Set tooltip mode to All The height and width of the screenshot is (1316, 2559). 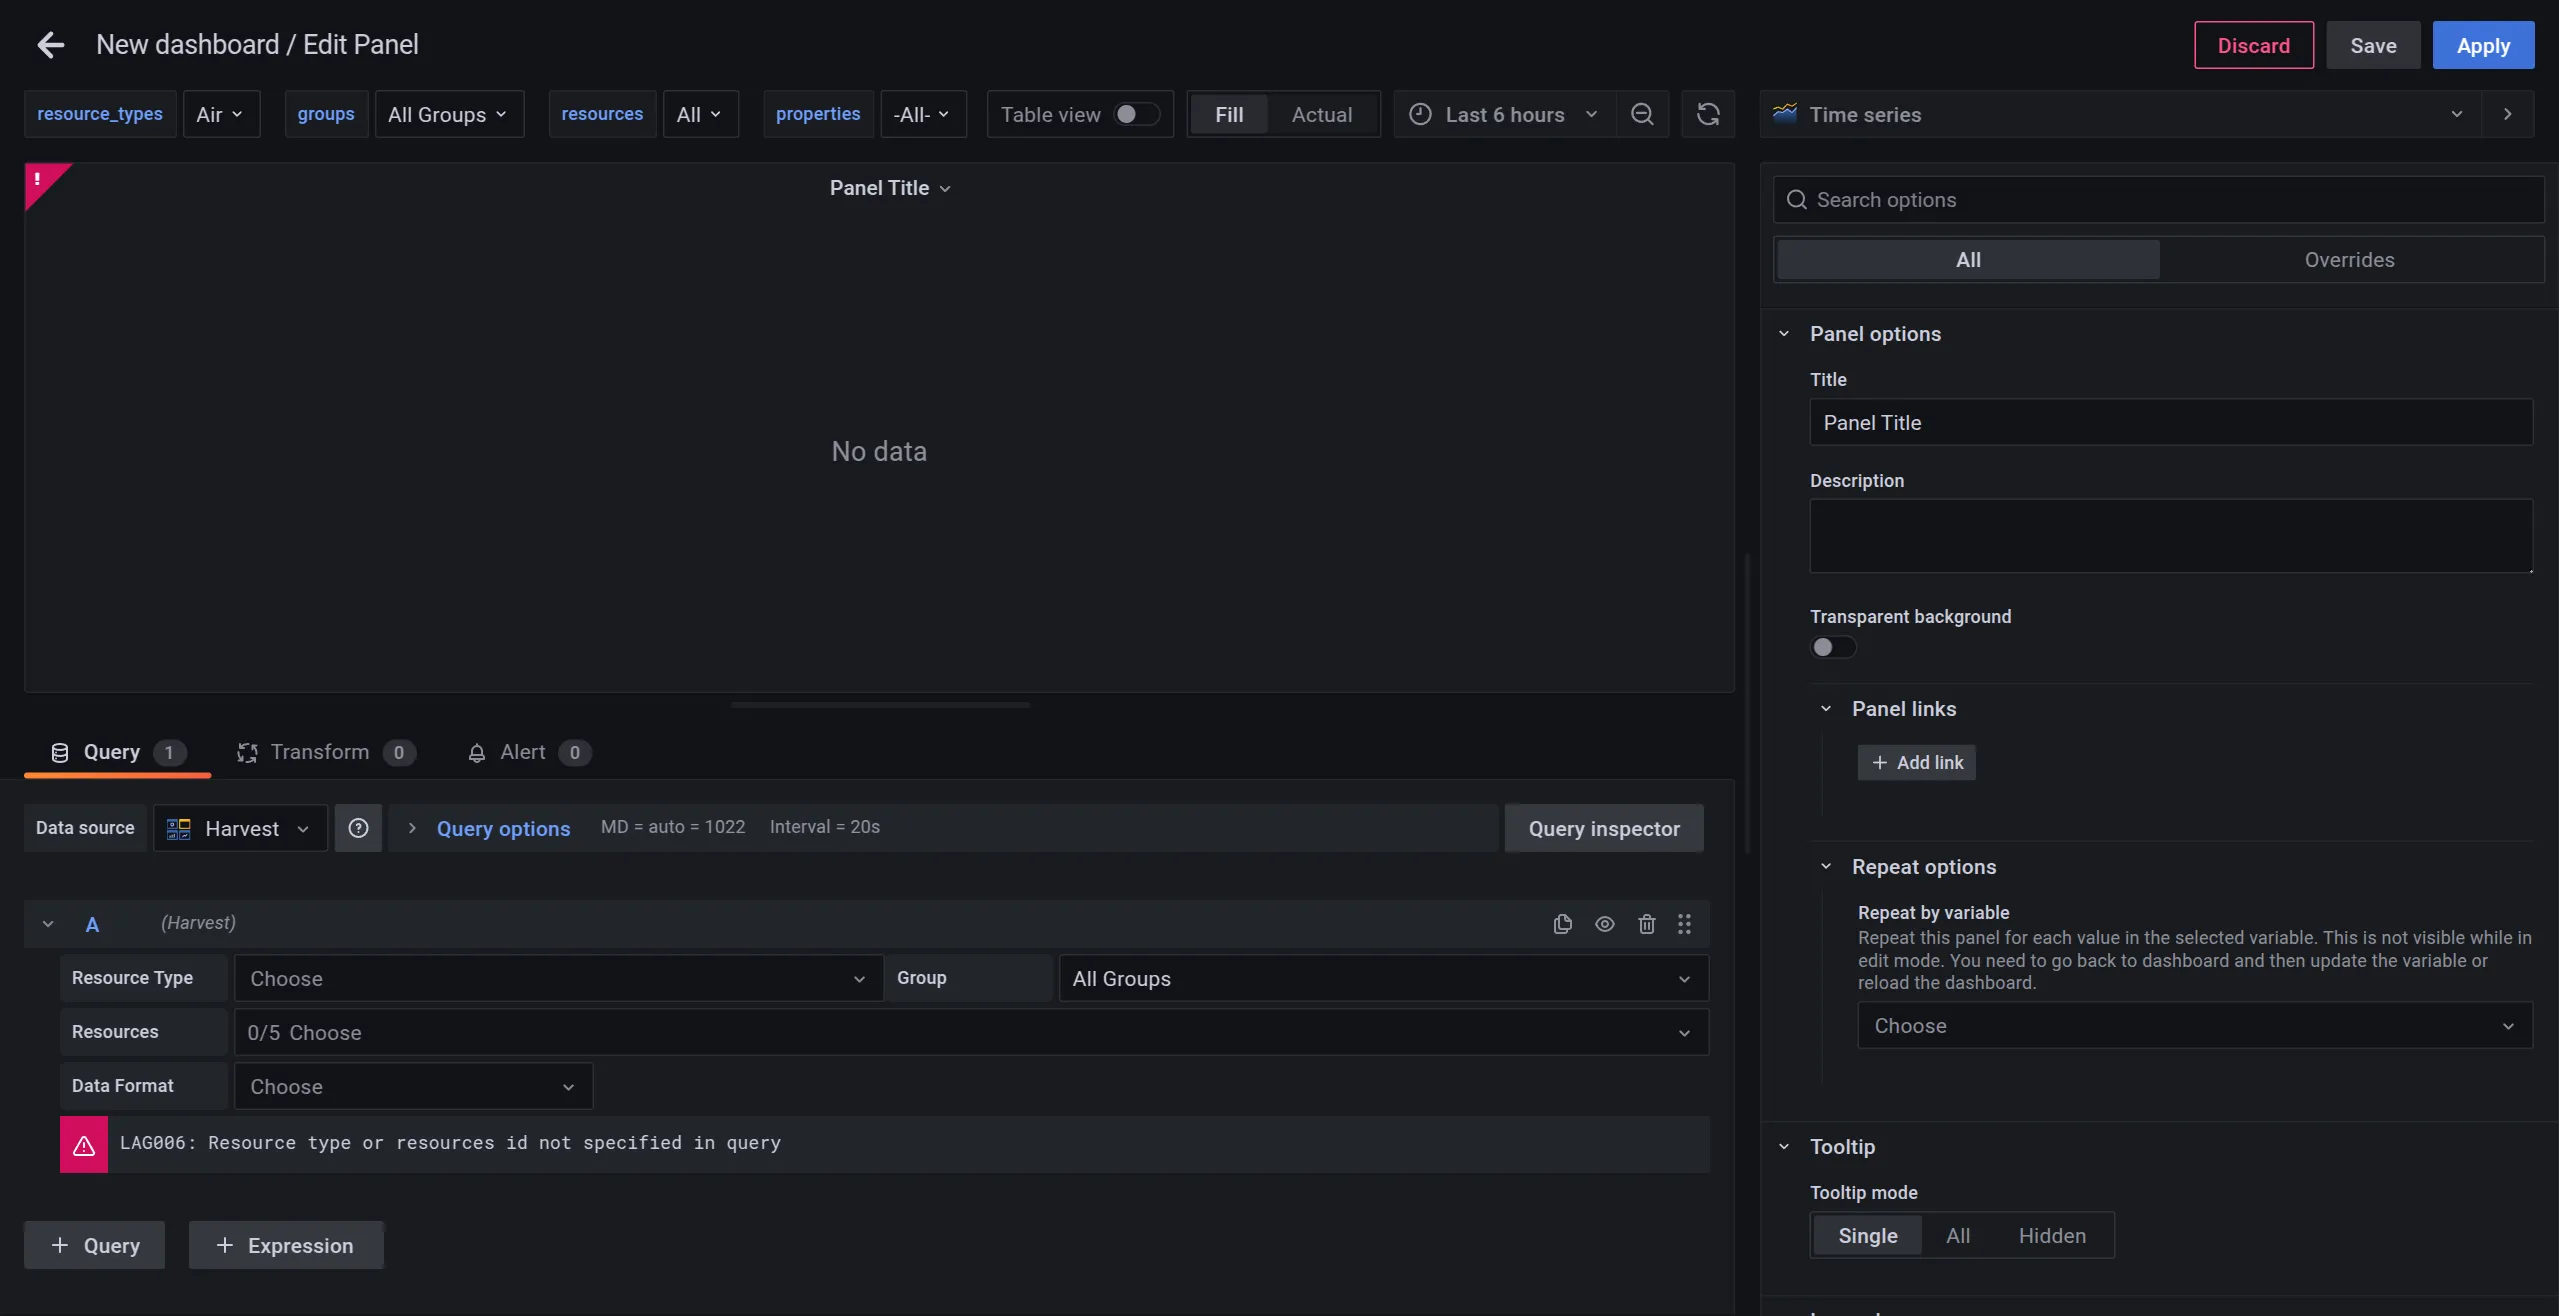click(1958, 1236)
